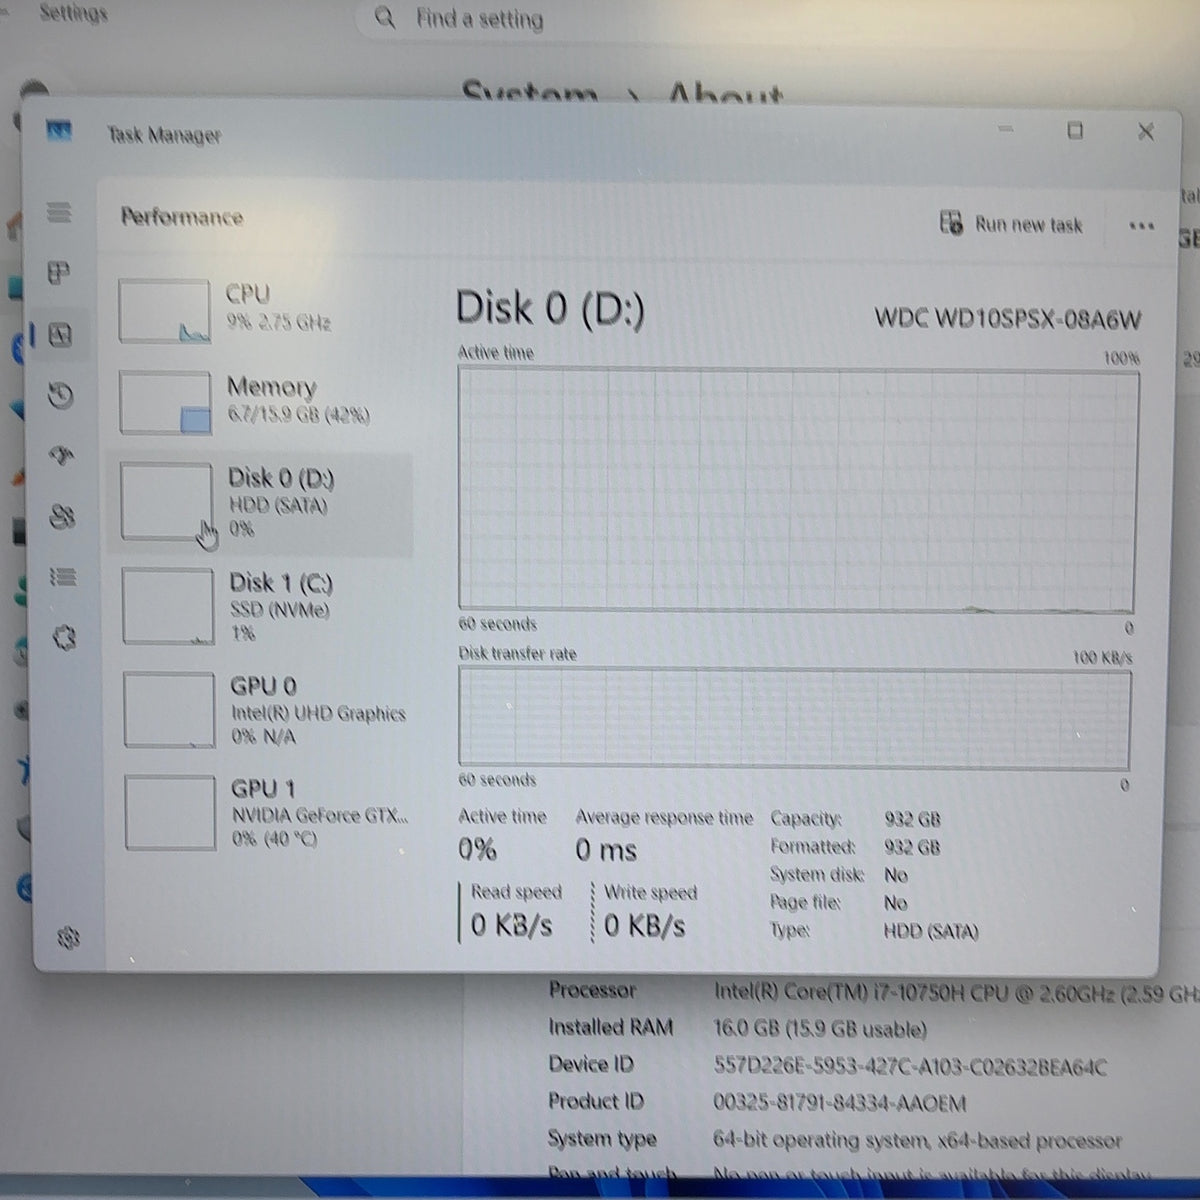
Task: Click the Installed RAM 16.0 GB value in Settings
Action: [x=820, y=1029]
